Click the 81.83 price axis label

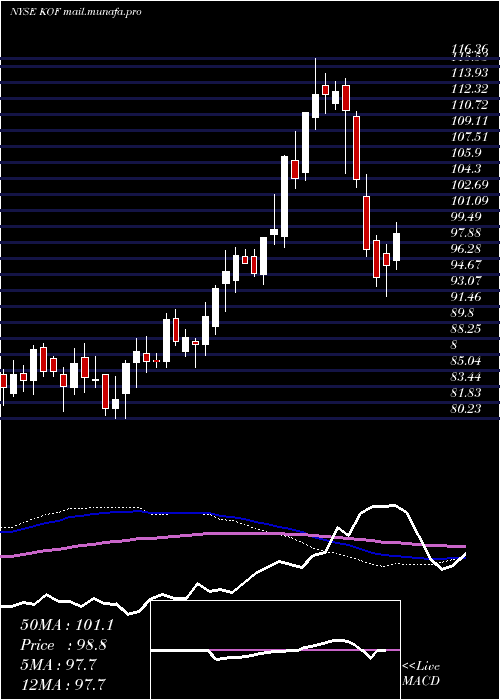[x=467, y=393]
